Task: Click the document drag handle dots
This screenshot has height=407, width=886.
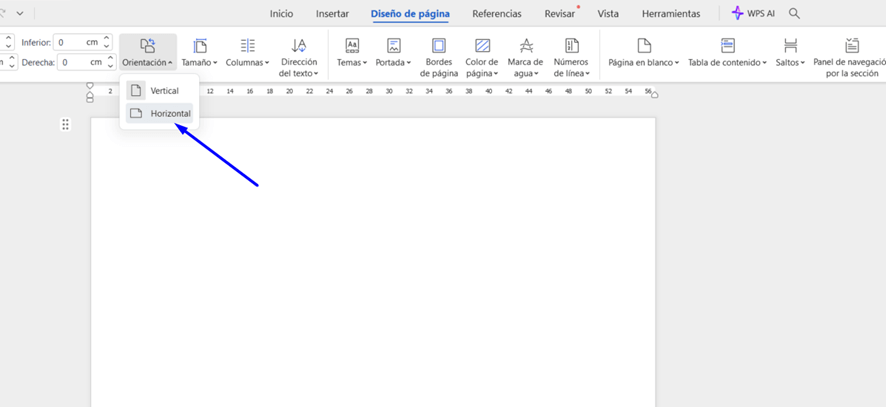Action: (66, 124)
